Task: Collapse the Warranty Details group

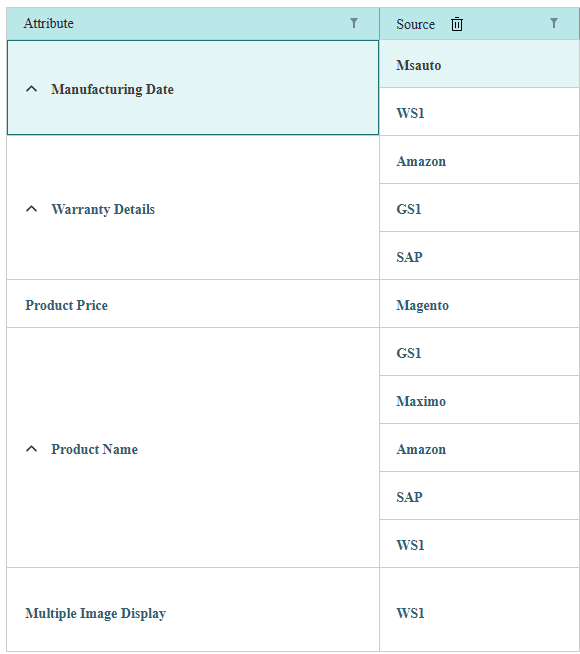Action: point(31,209)
